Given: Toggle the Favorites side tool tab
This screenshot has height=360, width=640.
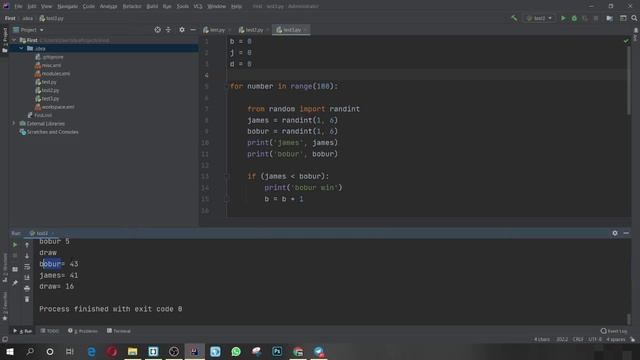Looking at the screenshot, I should tap(5, 306).
